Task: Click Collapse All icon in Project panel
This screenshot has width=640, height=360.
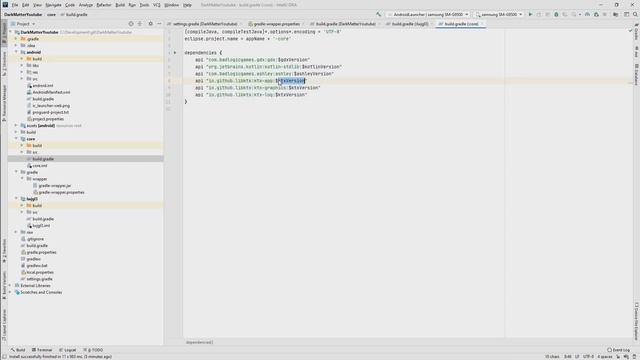Action: tap(140, 24)
